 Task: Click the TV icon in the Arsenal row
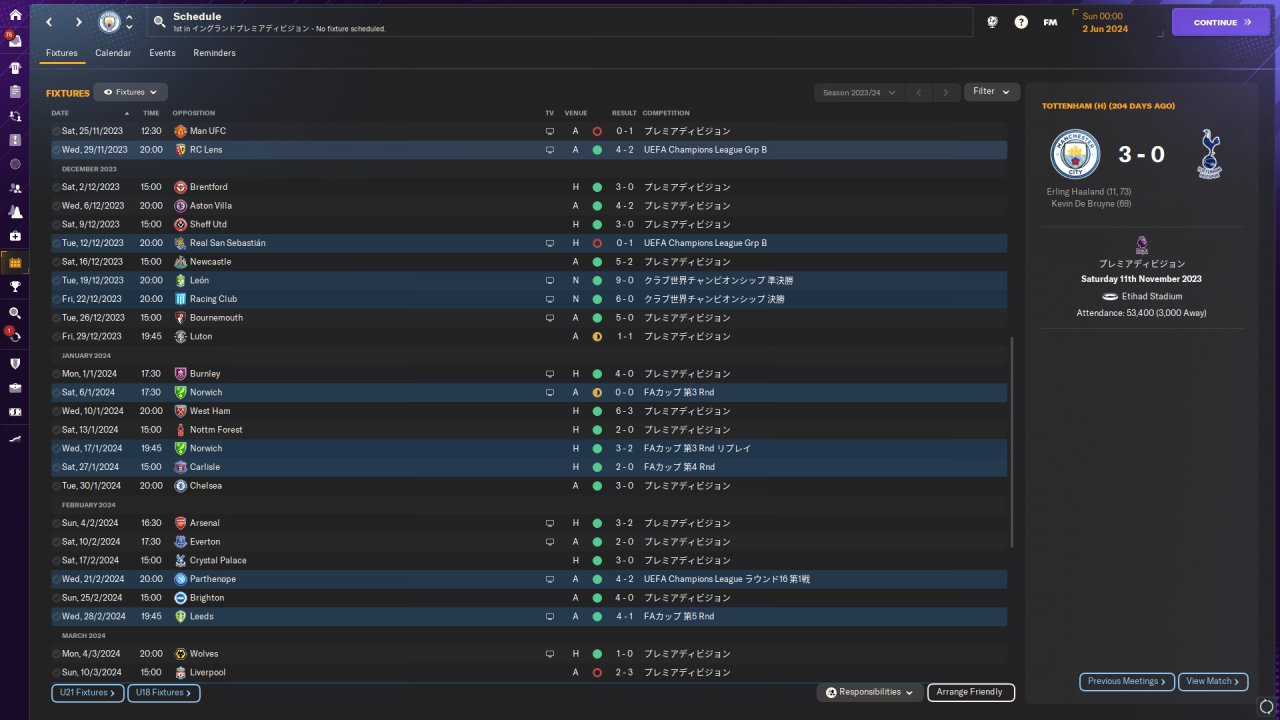pyautogui.click(x=549, y=523)
